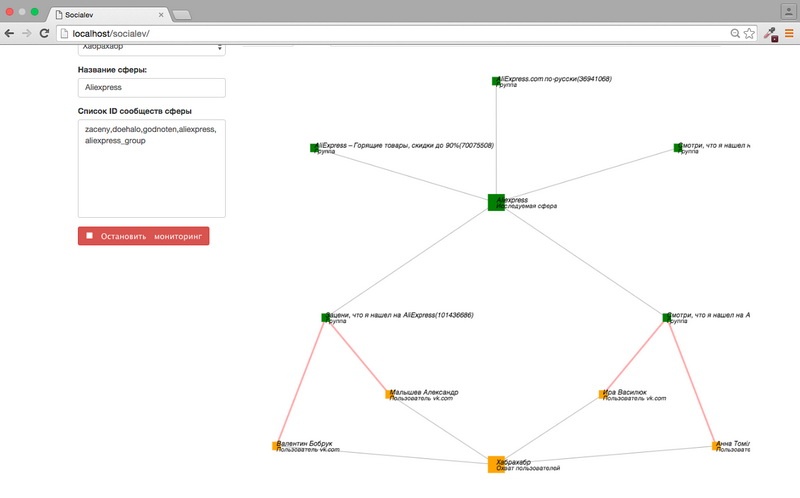The height and width of the screenshot is (498, 800).
Task: Click the Зацени, что я нашел group node
Action: pos(326,318)
